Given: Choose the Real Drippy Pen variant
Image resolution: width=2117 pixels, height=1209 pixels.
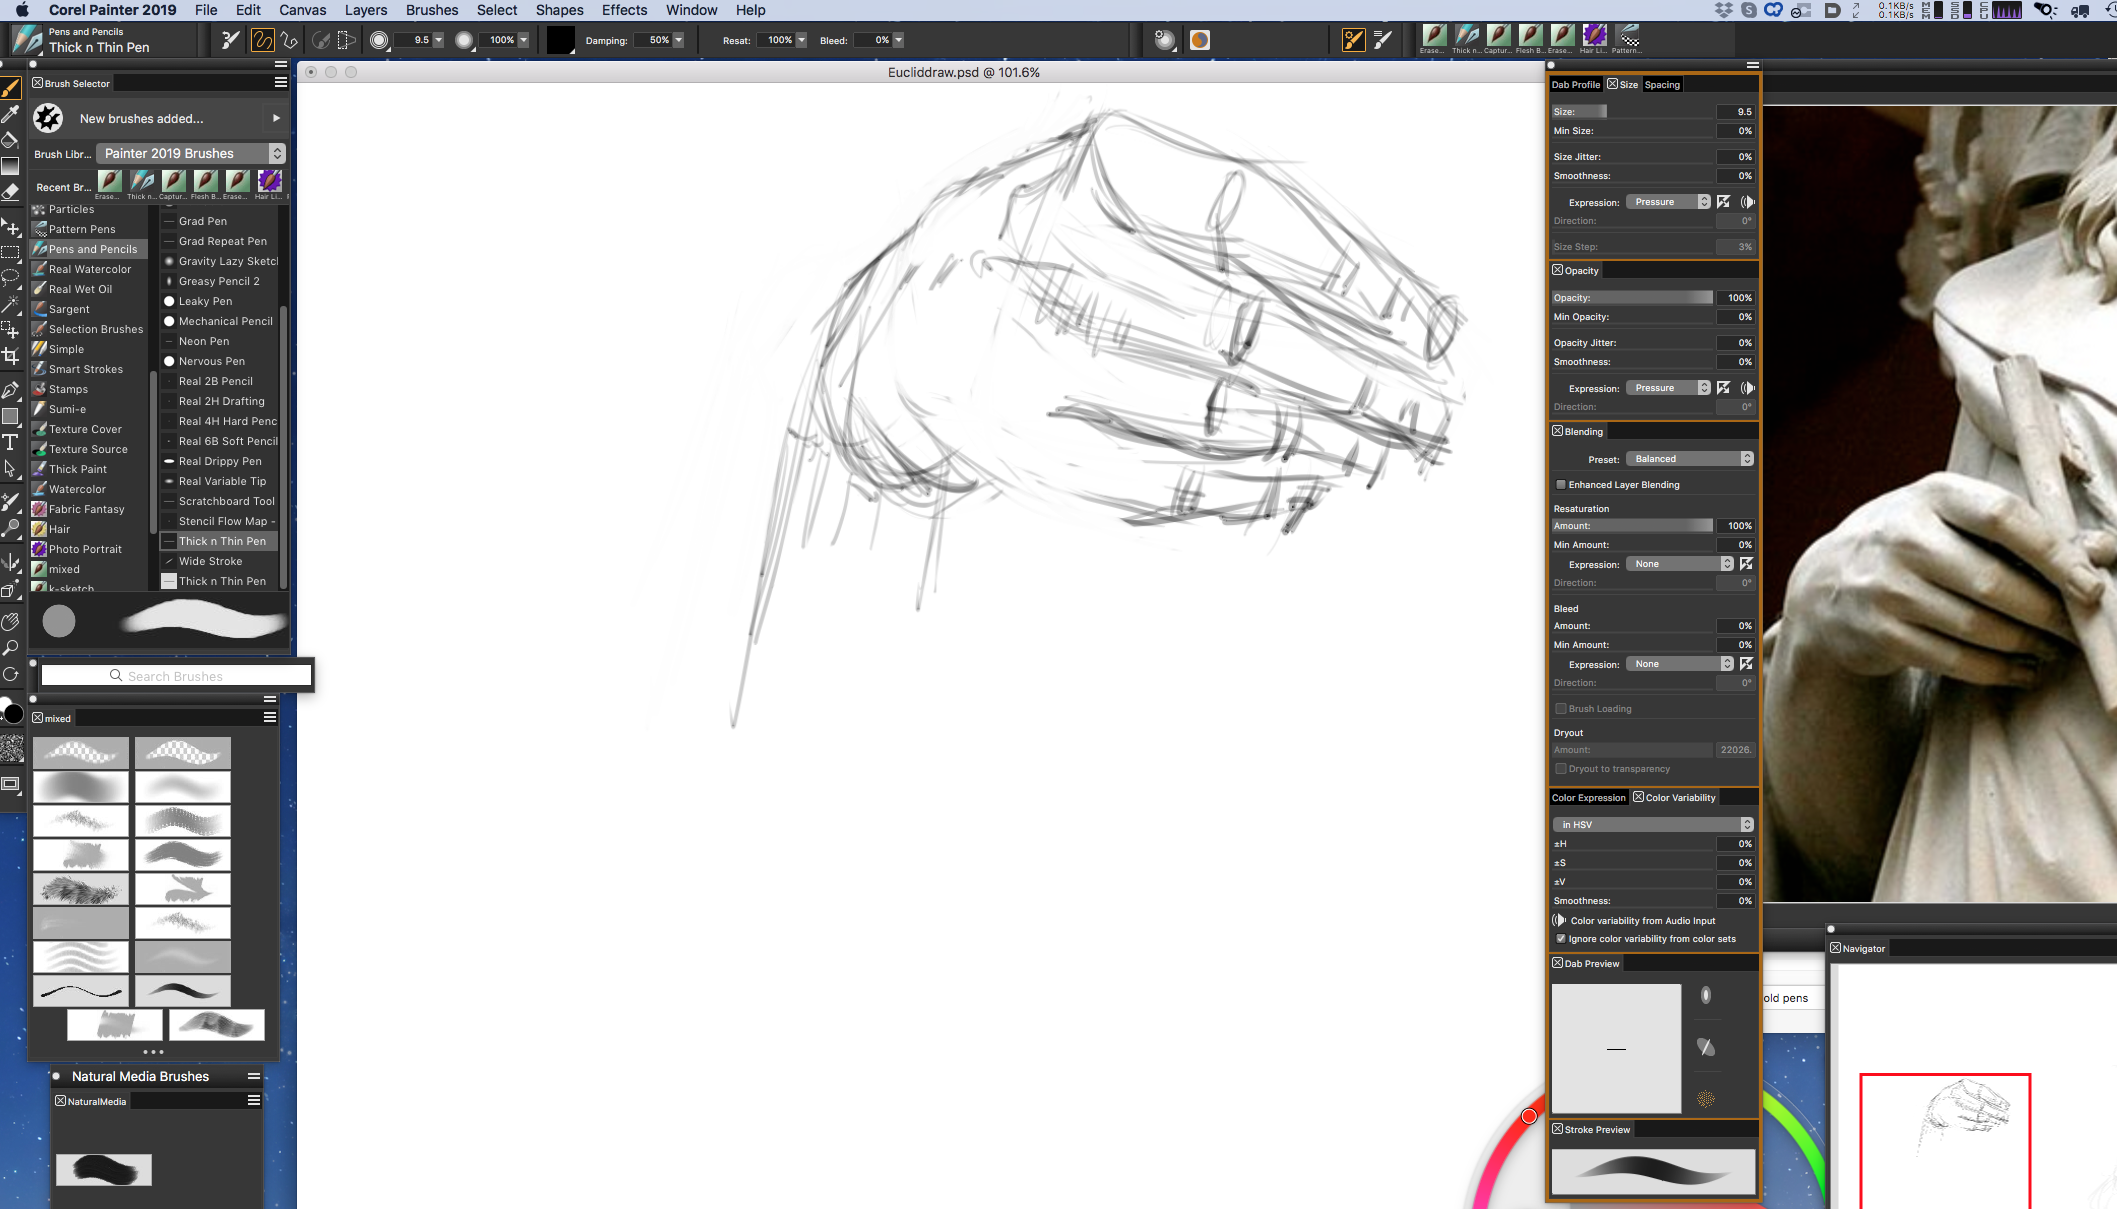Looking at the screenshot, I should [x=219, y=461].
